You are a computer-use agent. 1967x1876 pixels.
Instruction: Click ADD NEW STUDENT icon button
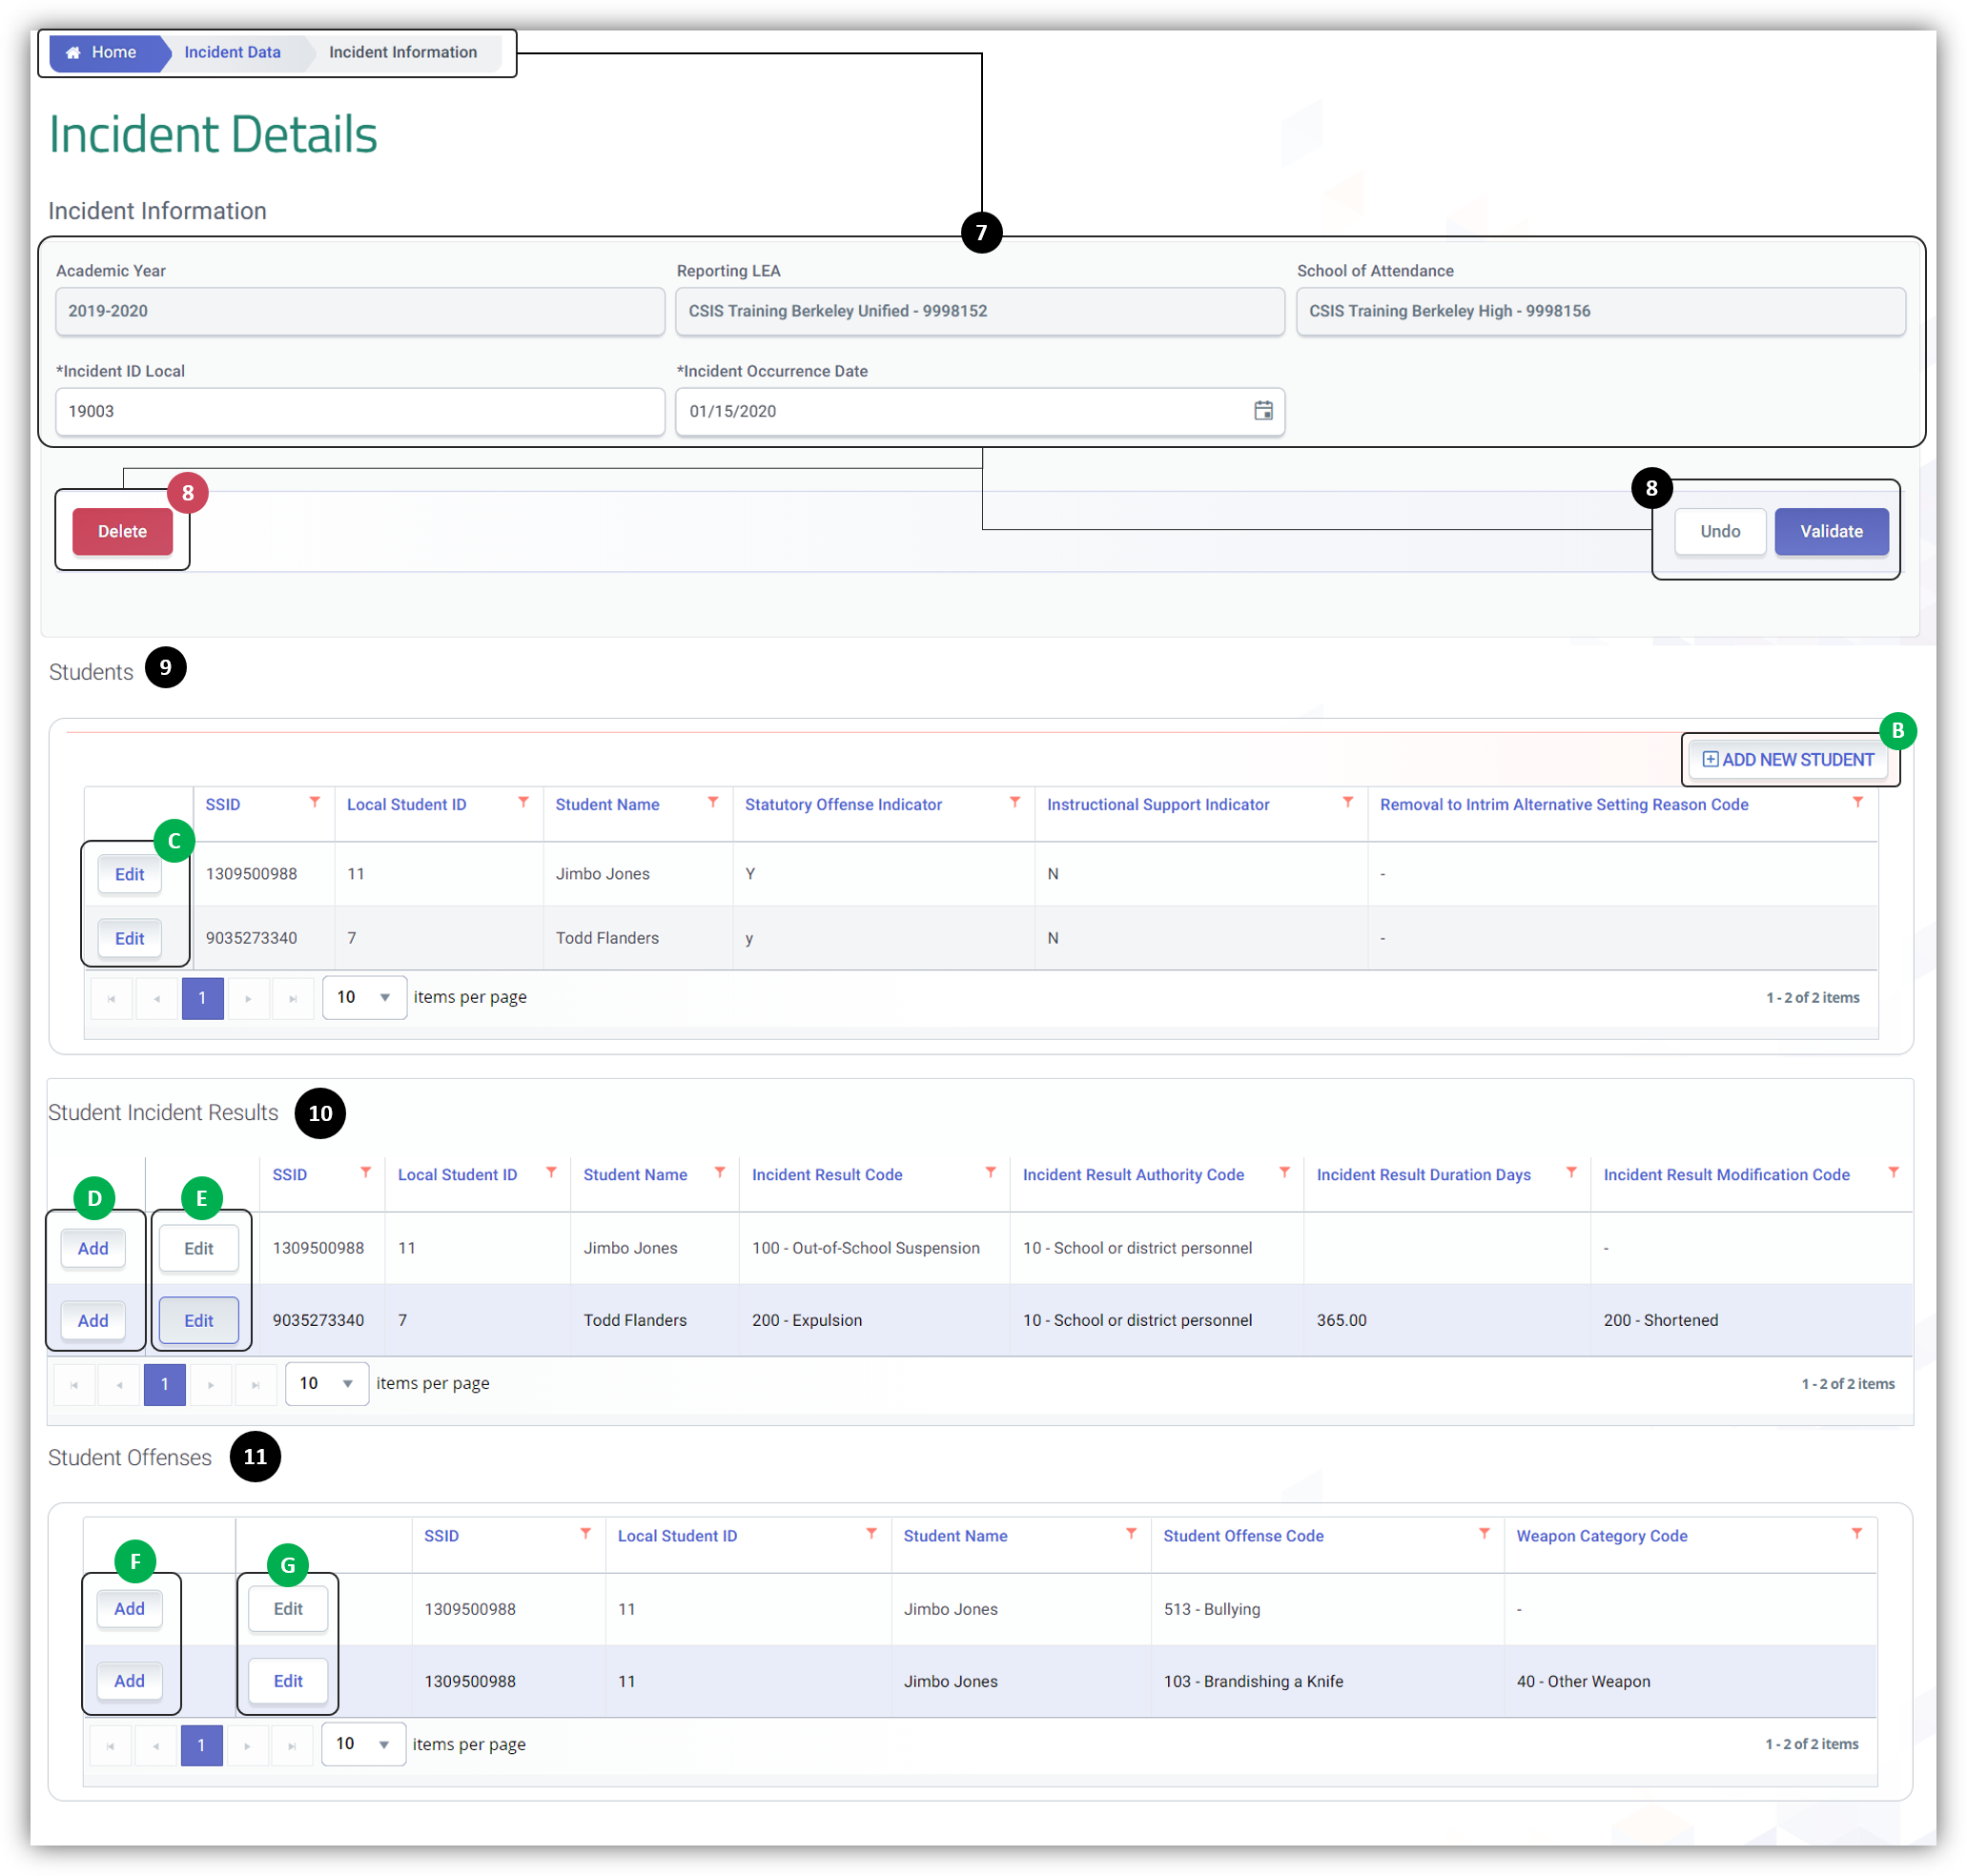click(x=1786, y=759)
